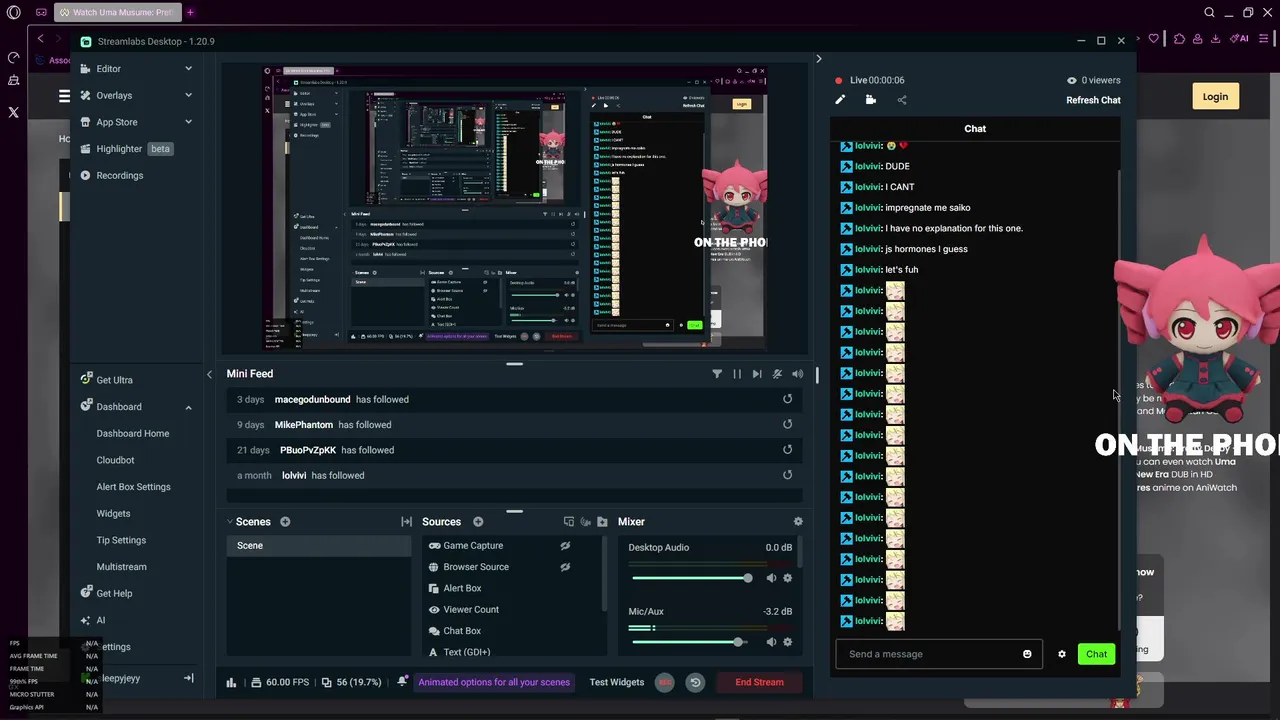The image size is (1280, 720).
Task: Toggle Game Capture source visibility
Action: [565, 546]
